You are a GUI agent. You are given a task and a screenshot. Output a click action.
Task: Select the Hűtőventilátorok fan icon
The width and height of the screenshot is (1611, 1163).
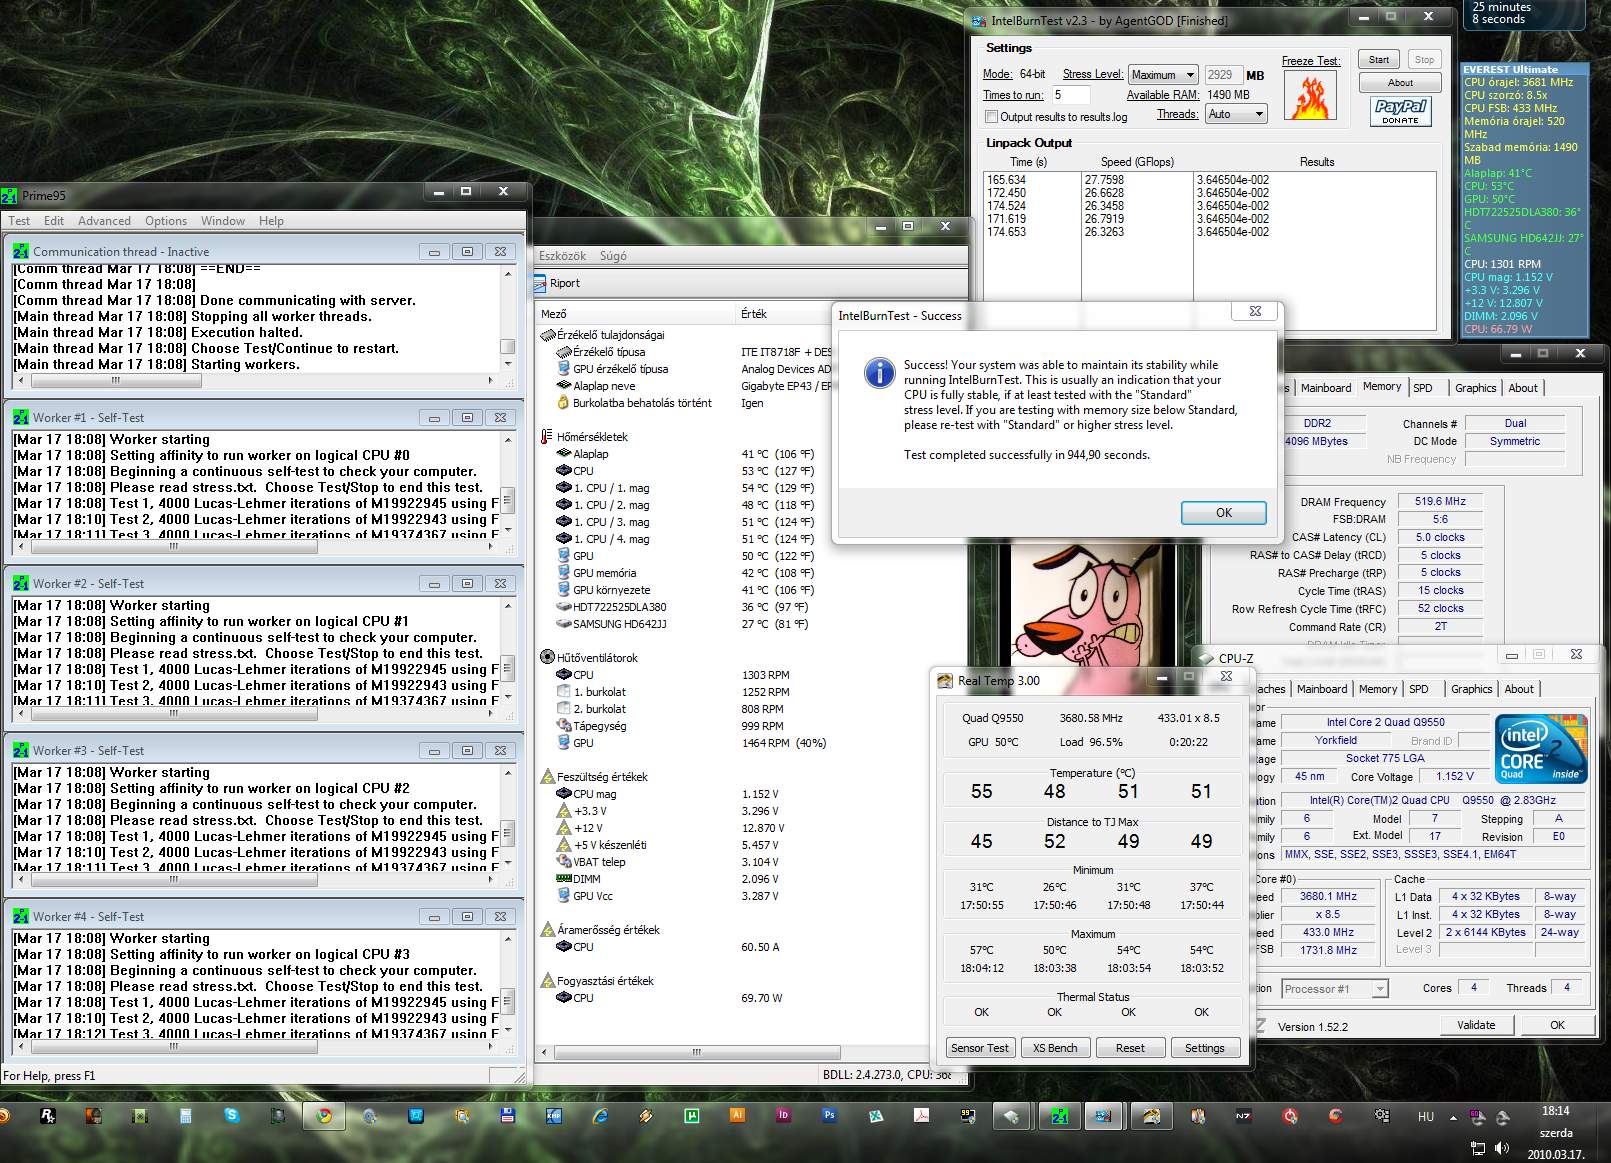pyautogui.click(x=547, y=657)
